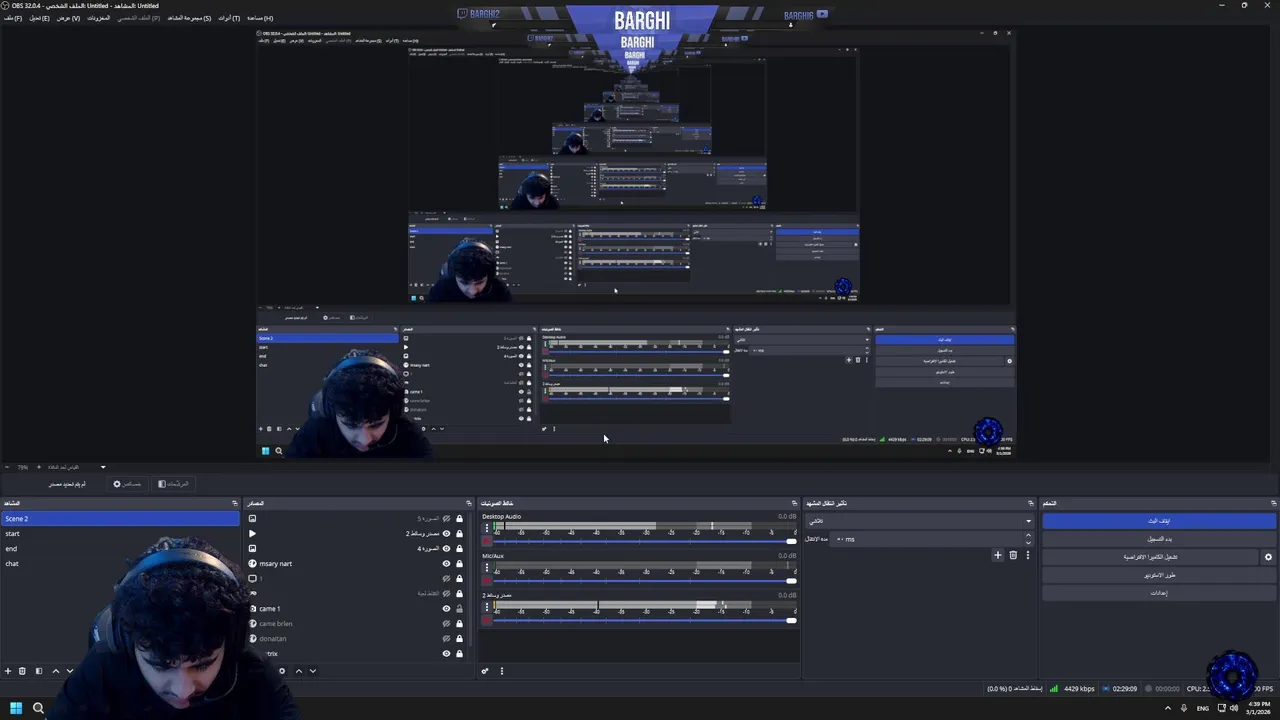This screenshot has width=1280, height=720.
Task: Start the virtual camera button
Action: click(1150, 557)
